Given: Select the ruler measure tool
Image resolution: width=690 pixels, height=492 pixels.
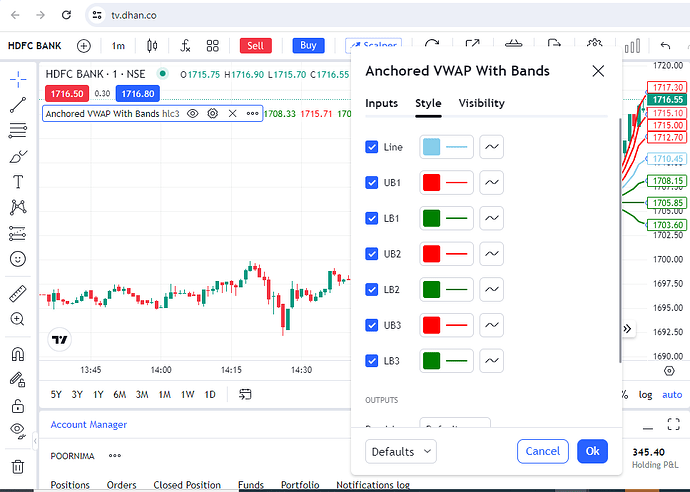Looking at the screenshot, I should [18, 294].
